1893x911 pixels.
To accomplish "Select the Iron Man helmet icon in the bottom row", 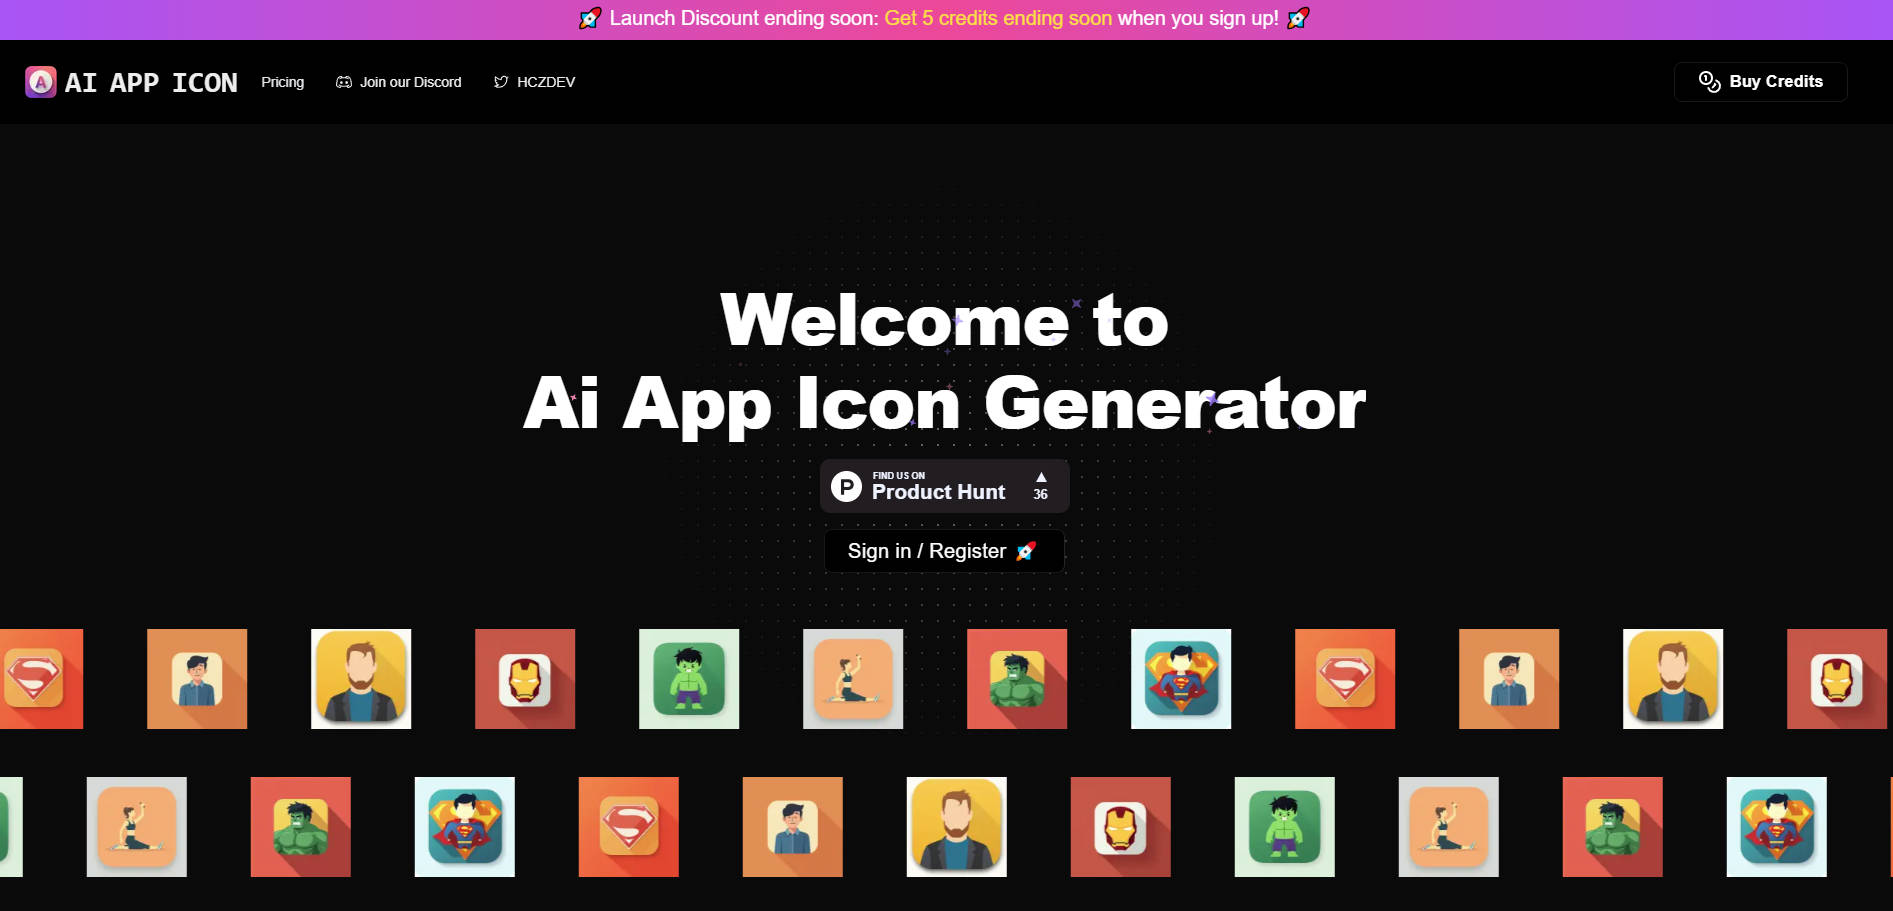I will (1121, 827).
